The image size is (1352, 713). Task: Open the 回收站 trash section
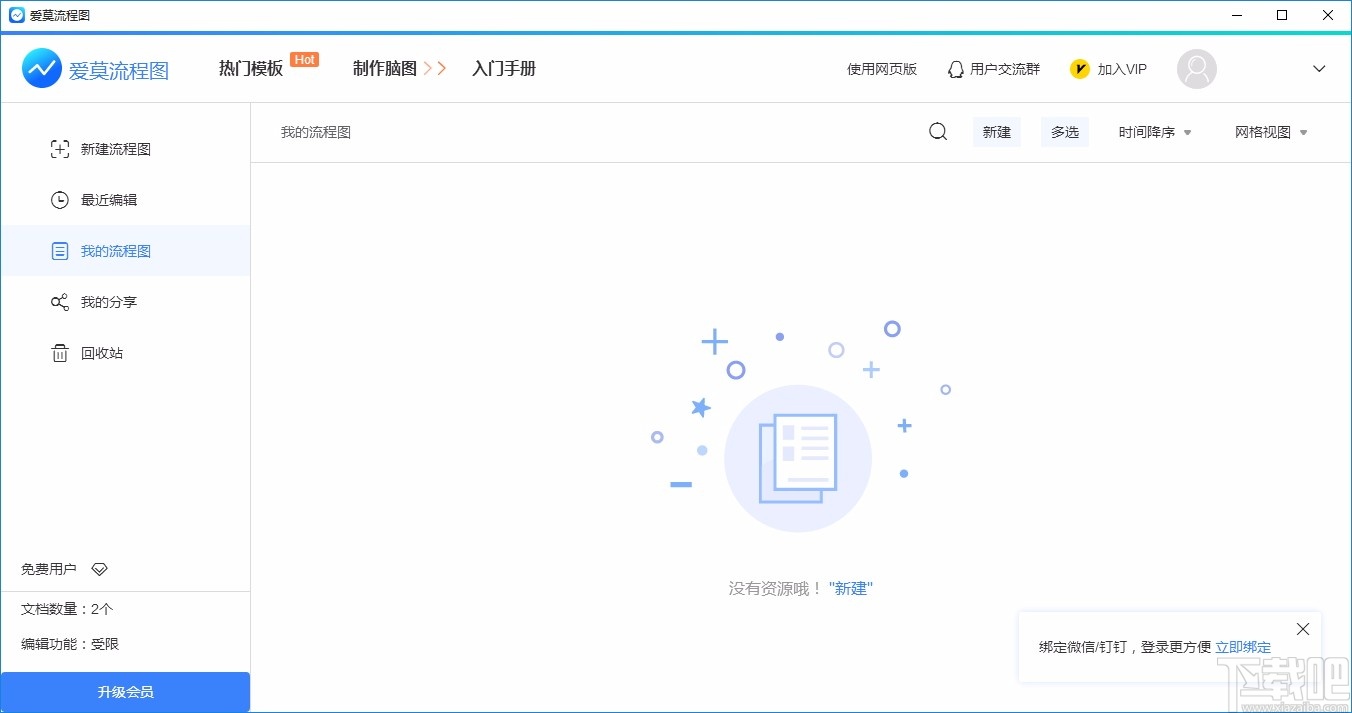click(60, 352)
